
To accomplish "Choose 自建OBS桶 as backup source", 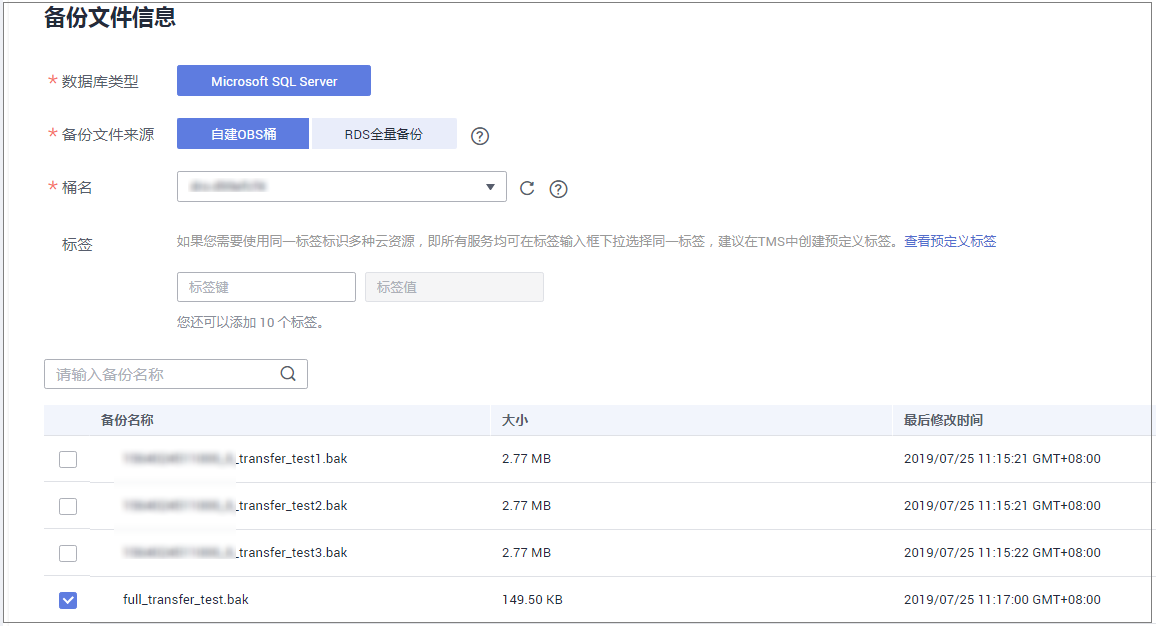I will [243, 134].
